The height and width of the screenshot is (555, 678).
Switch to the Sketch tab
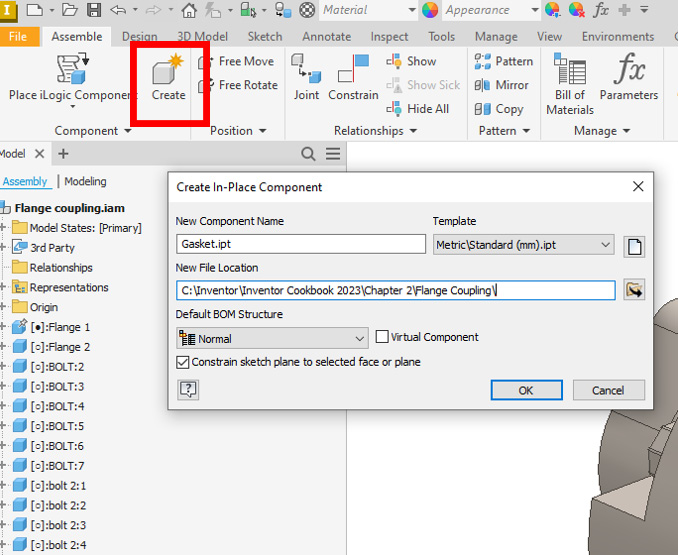click(x=265, y=37)
